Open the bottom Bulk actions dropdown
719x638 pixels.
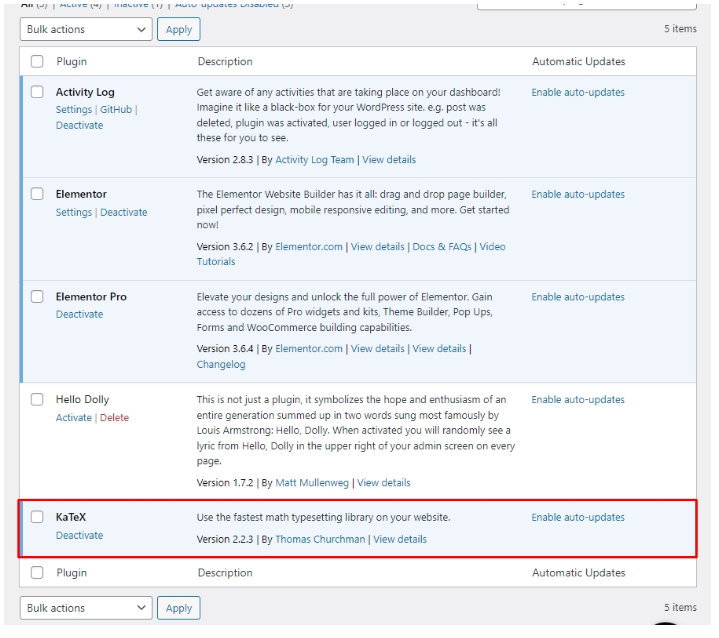(86, 608)
